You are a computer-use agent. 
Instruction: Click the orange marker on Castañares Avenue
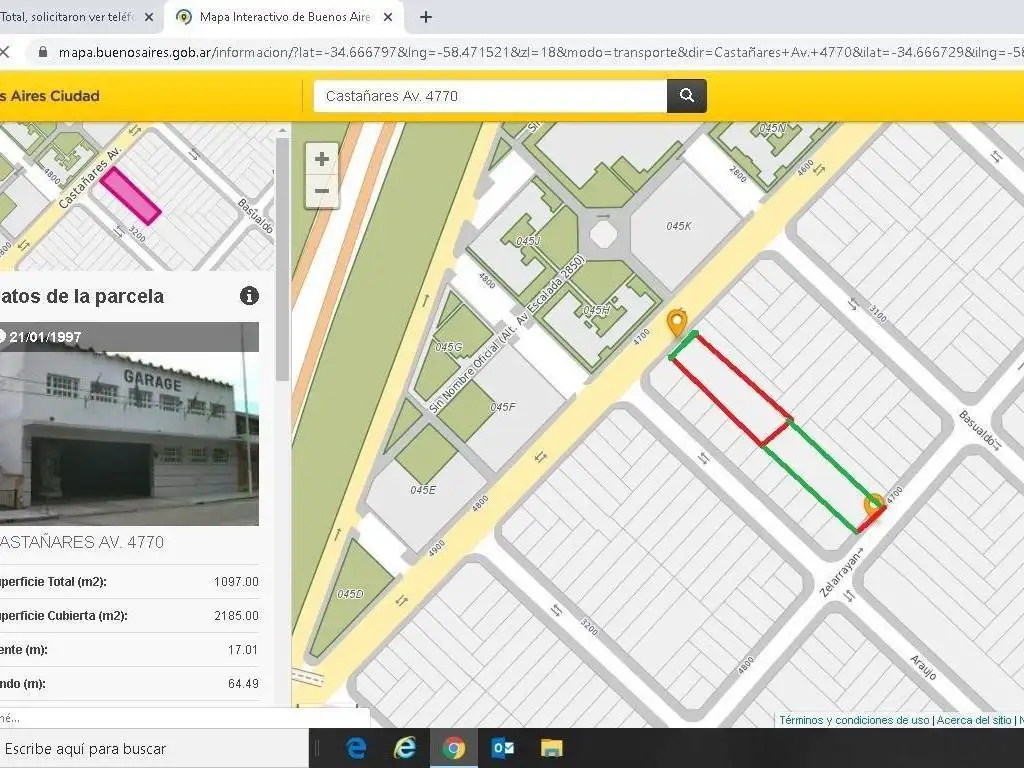[x=677, y=323]
